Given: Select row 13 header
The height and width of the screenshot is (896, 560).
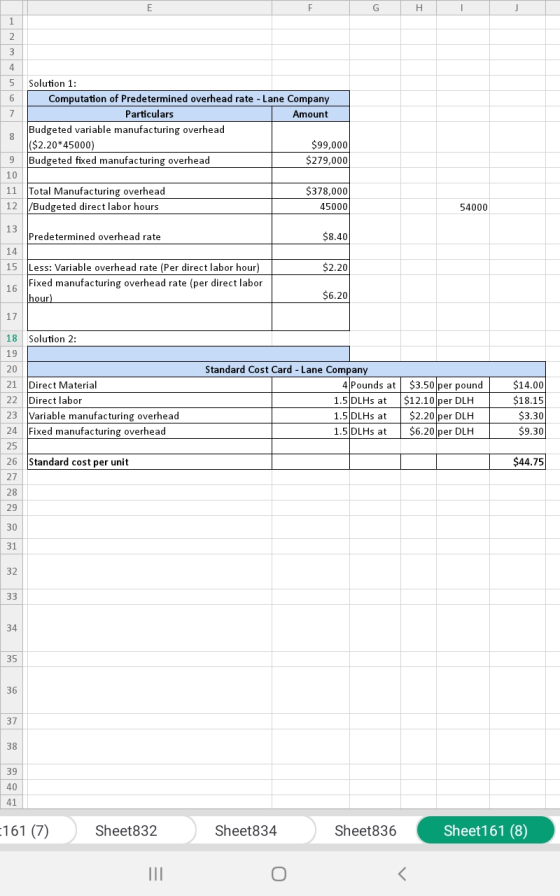Looking at the screenshot, I should pos(11,229).
